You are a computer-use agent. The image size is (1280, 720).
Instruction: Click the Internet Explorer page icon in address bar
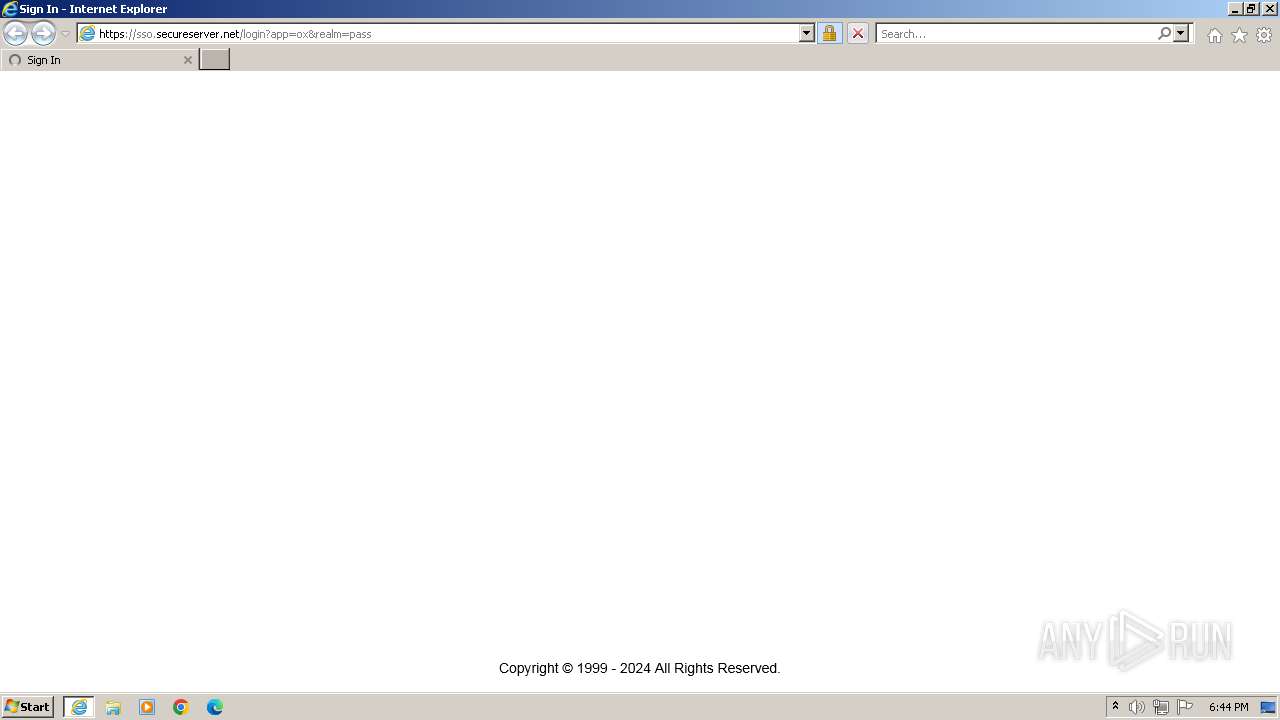[87, 34]
